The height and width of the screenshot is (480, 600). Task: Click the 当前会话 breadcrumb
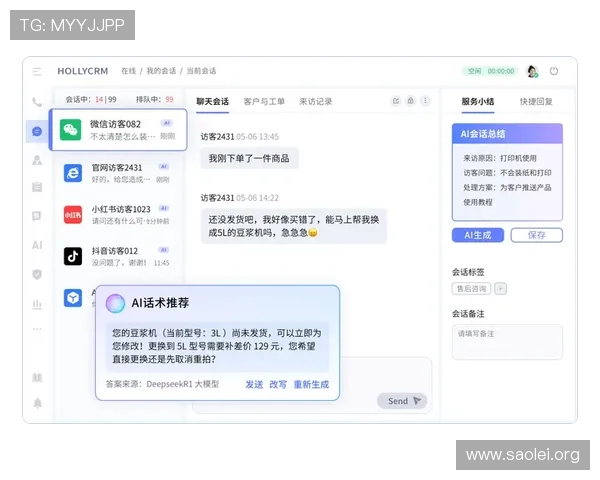pos(201,71)
